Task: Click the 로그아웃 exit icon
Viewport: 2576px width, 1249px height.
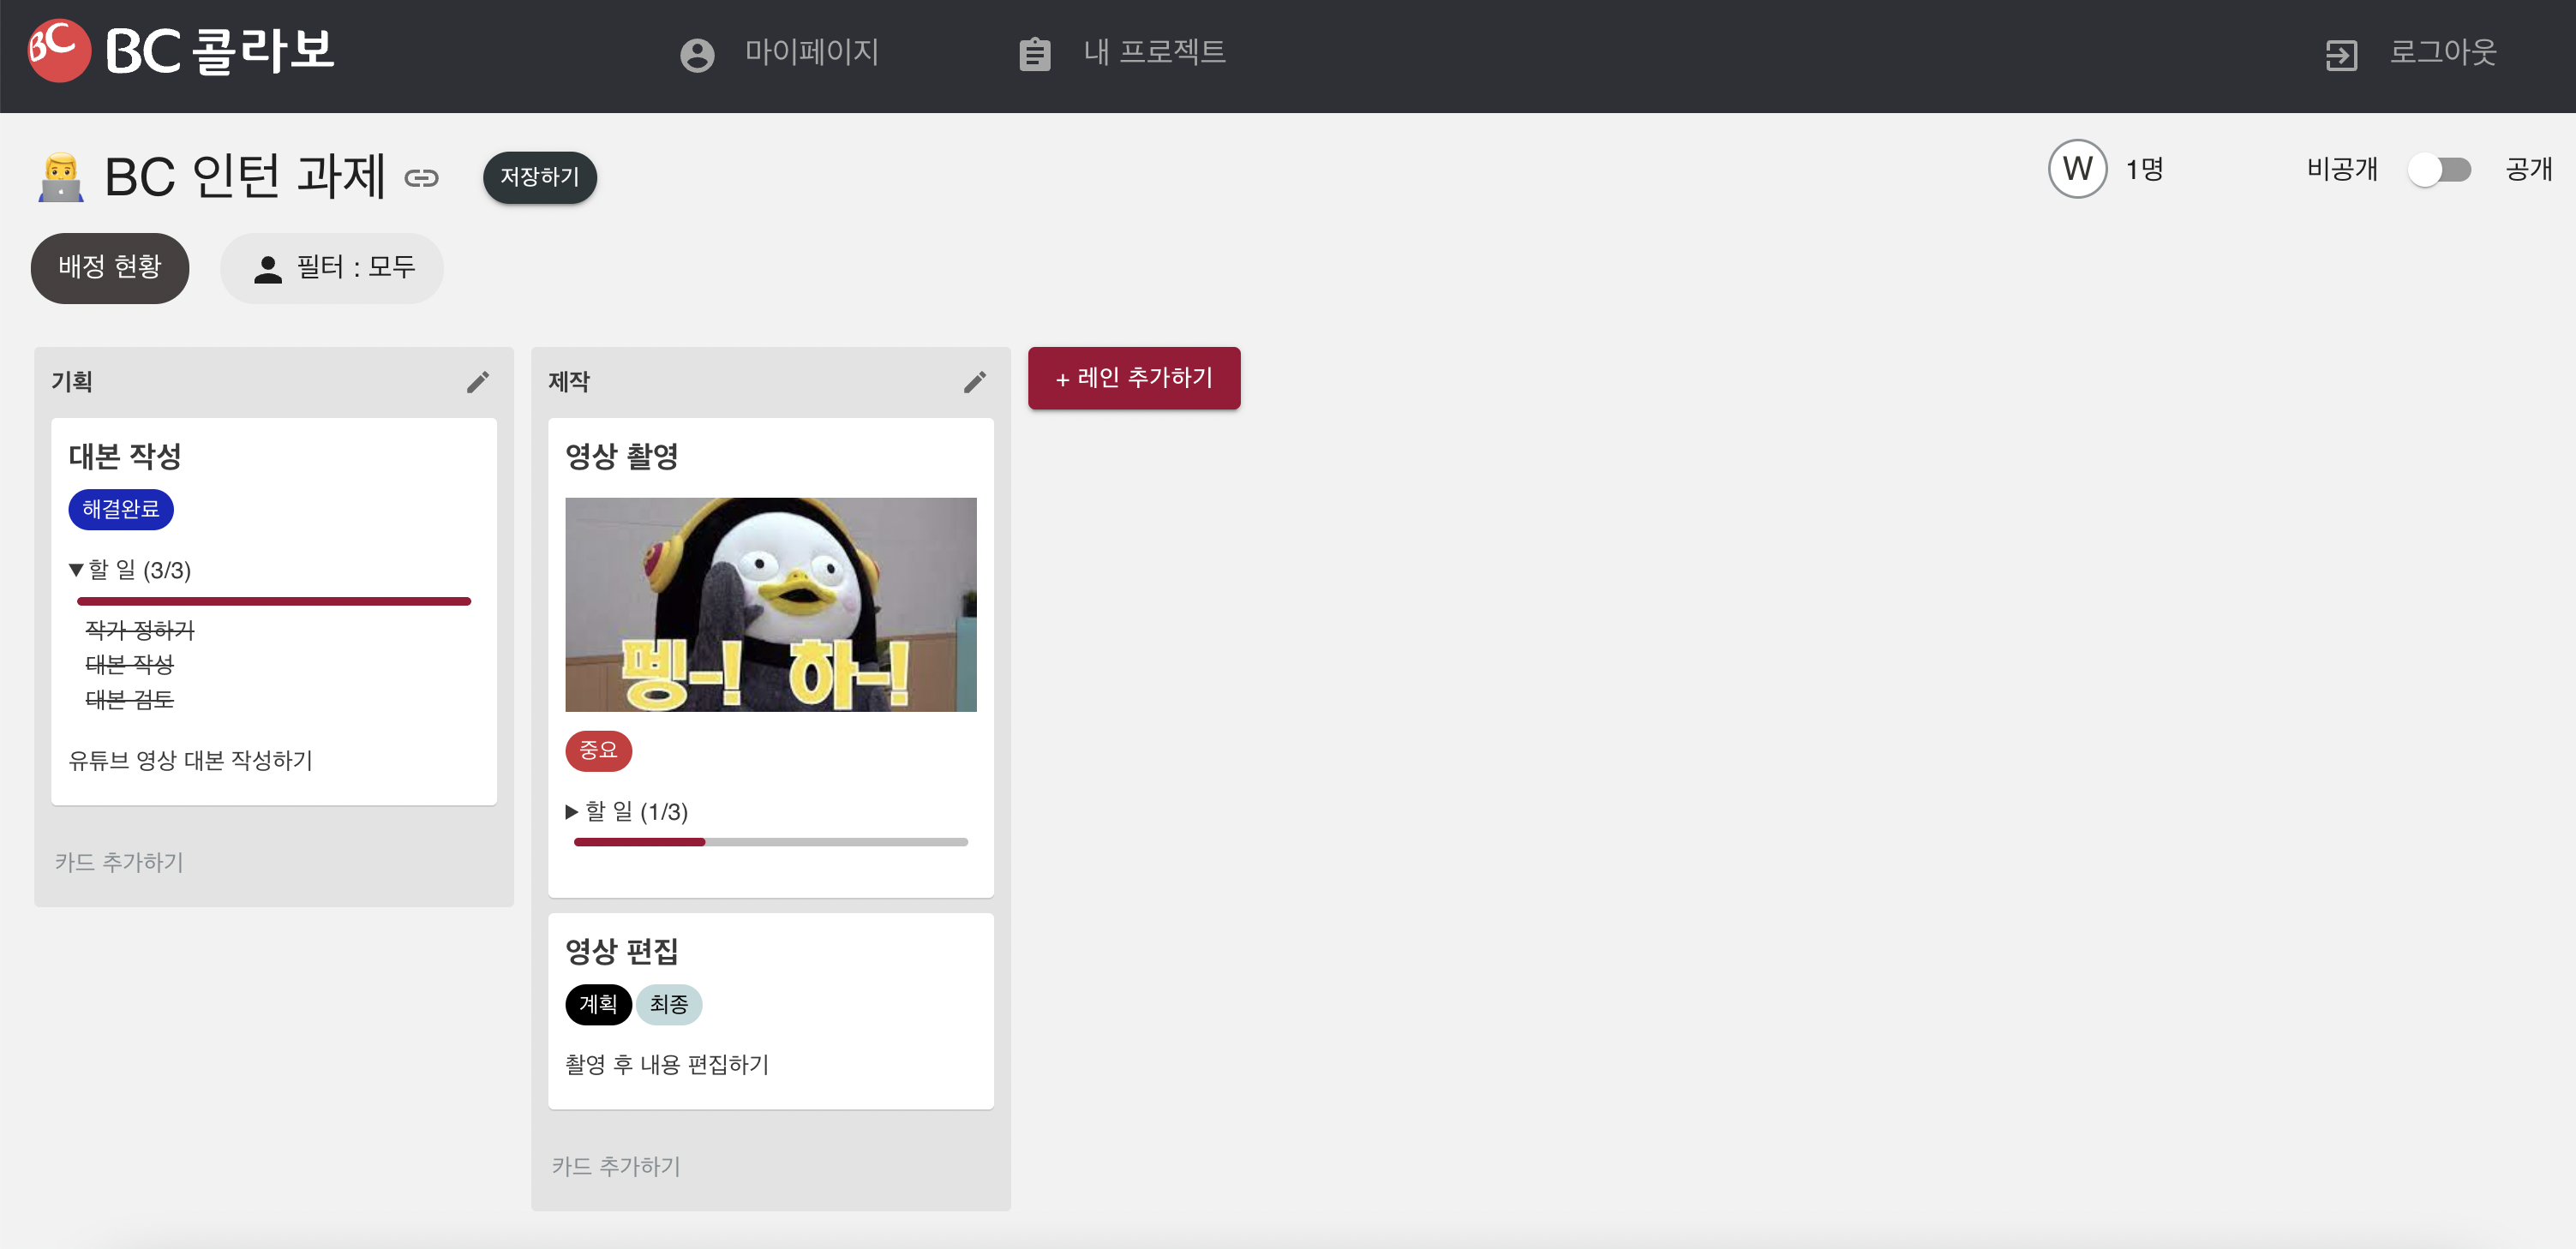Action: tap(2341, 54)
